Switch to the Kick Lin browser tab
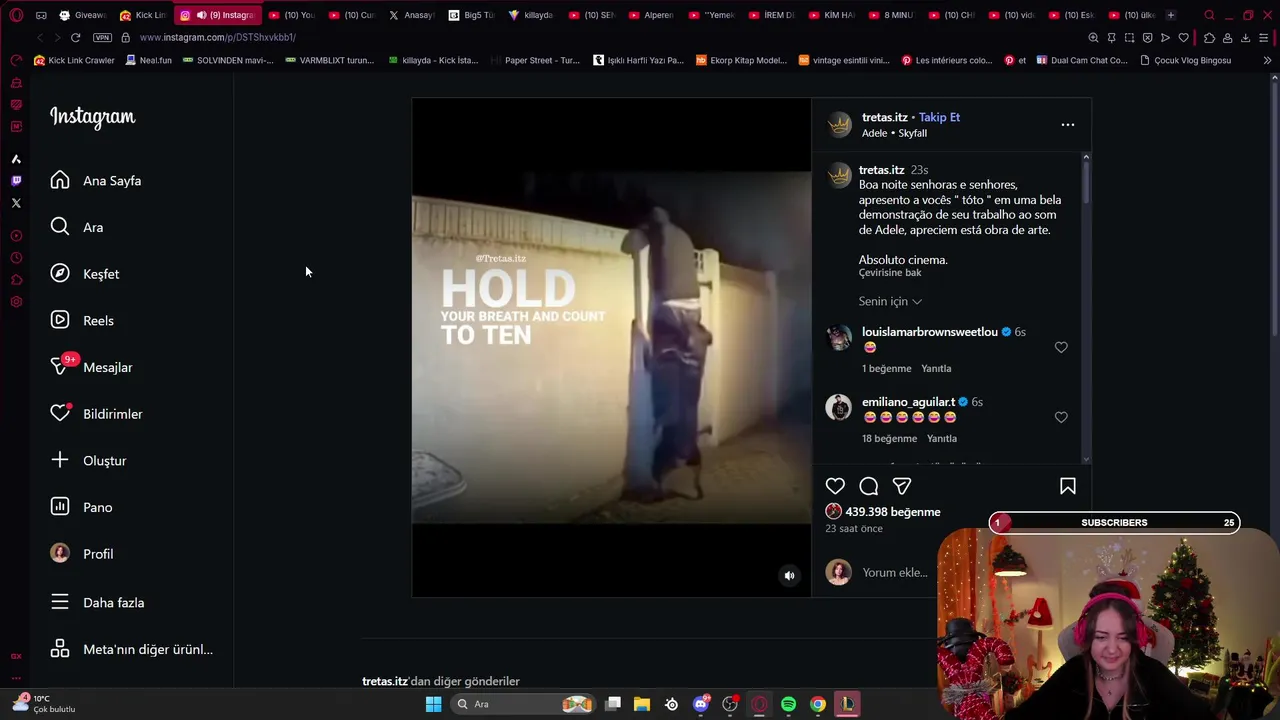 [x=143, y=15]
